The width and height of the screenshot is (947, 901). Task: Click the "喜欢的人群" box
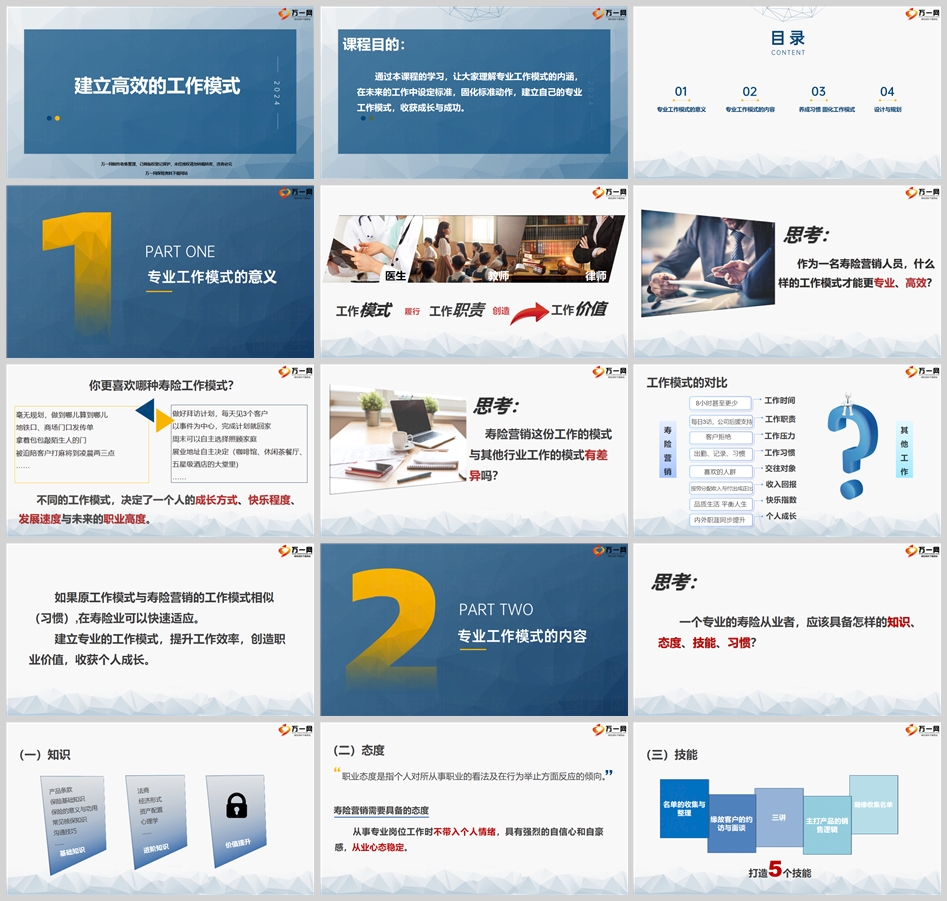click(721, 472)
